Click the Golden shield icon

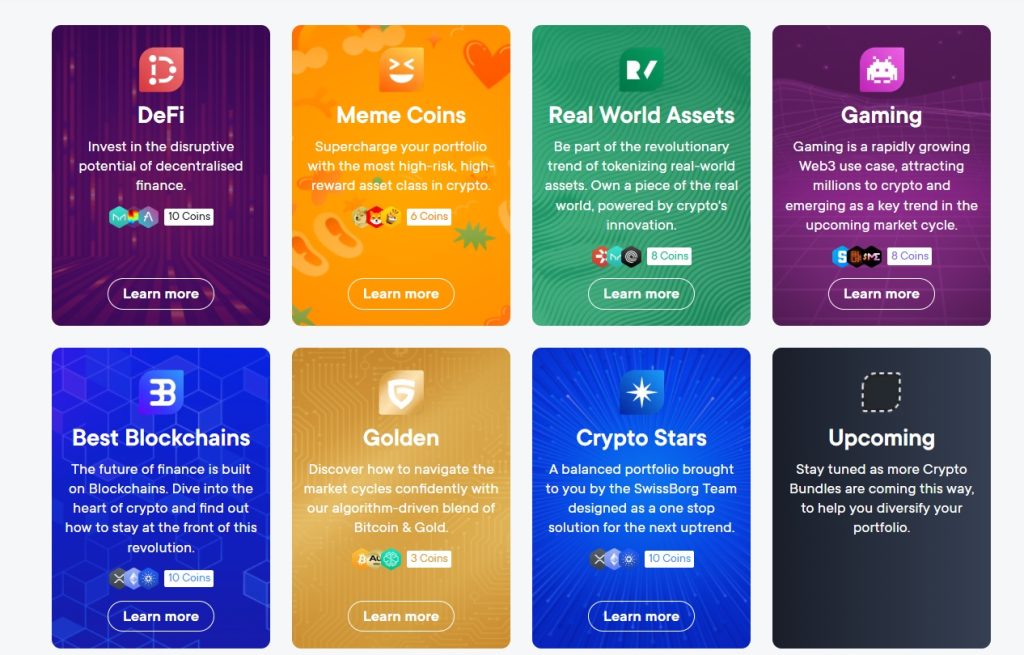(401, 393)
